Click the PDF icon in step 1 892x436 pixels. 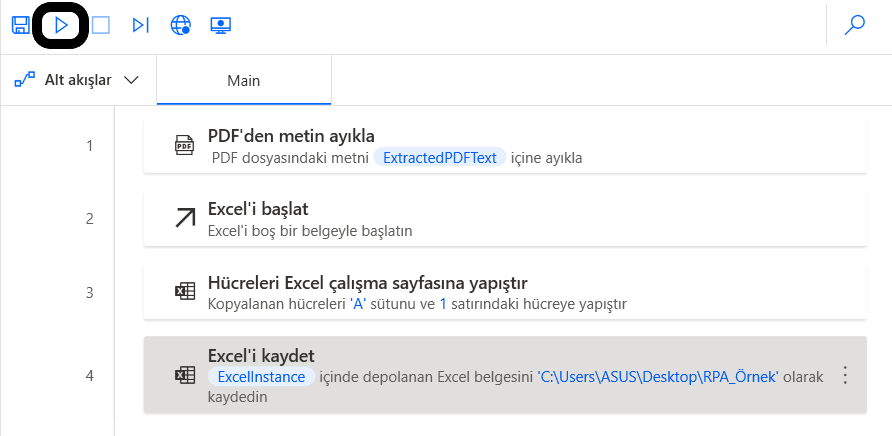coord(185,146)
